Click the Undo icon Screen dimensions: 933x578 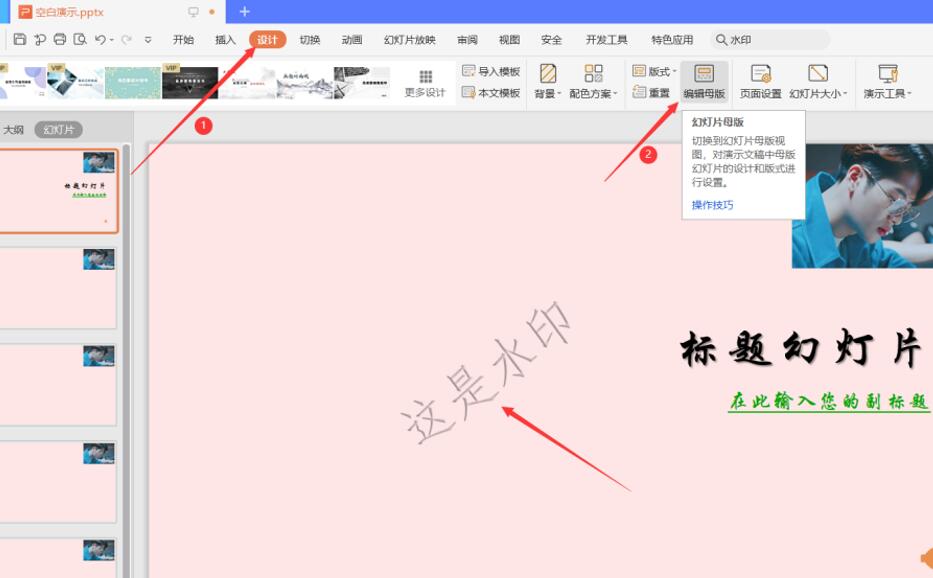coord(99,37)
